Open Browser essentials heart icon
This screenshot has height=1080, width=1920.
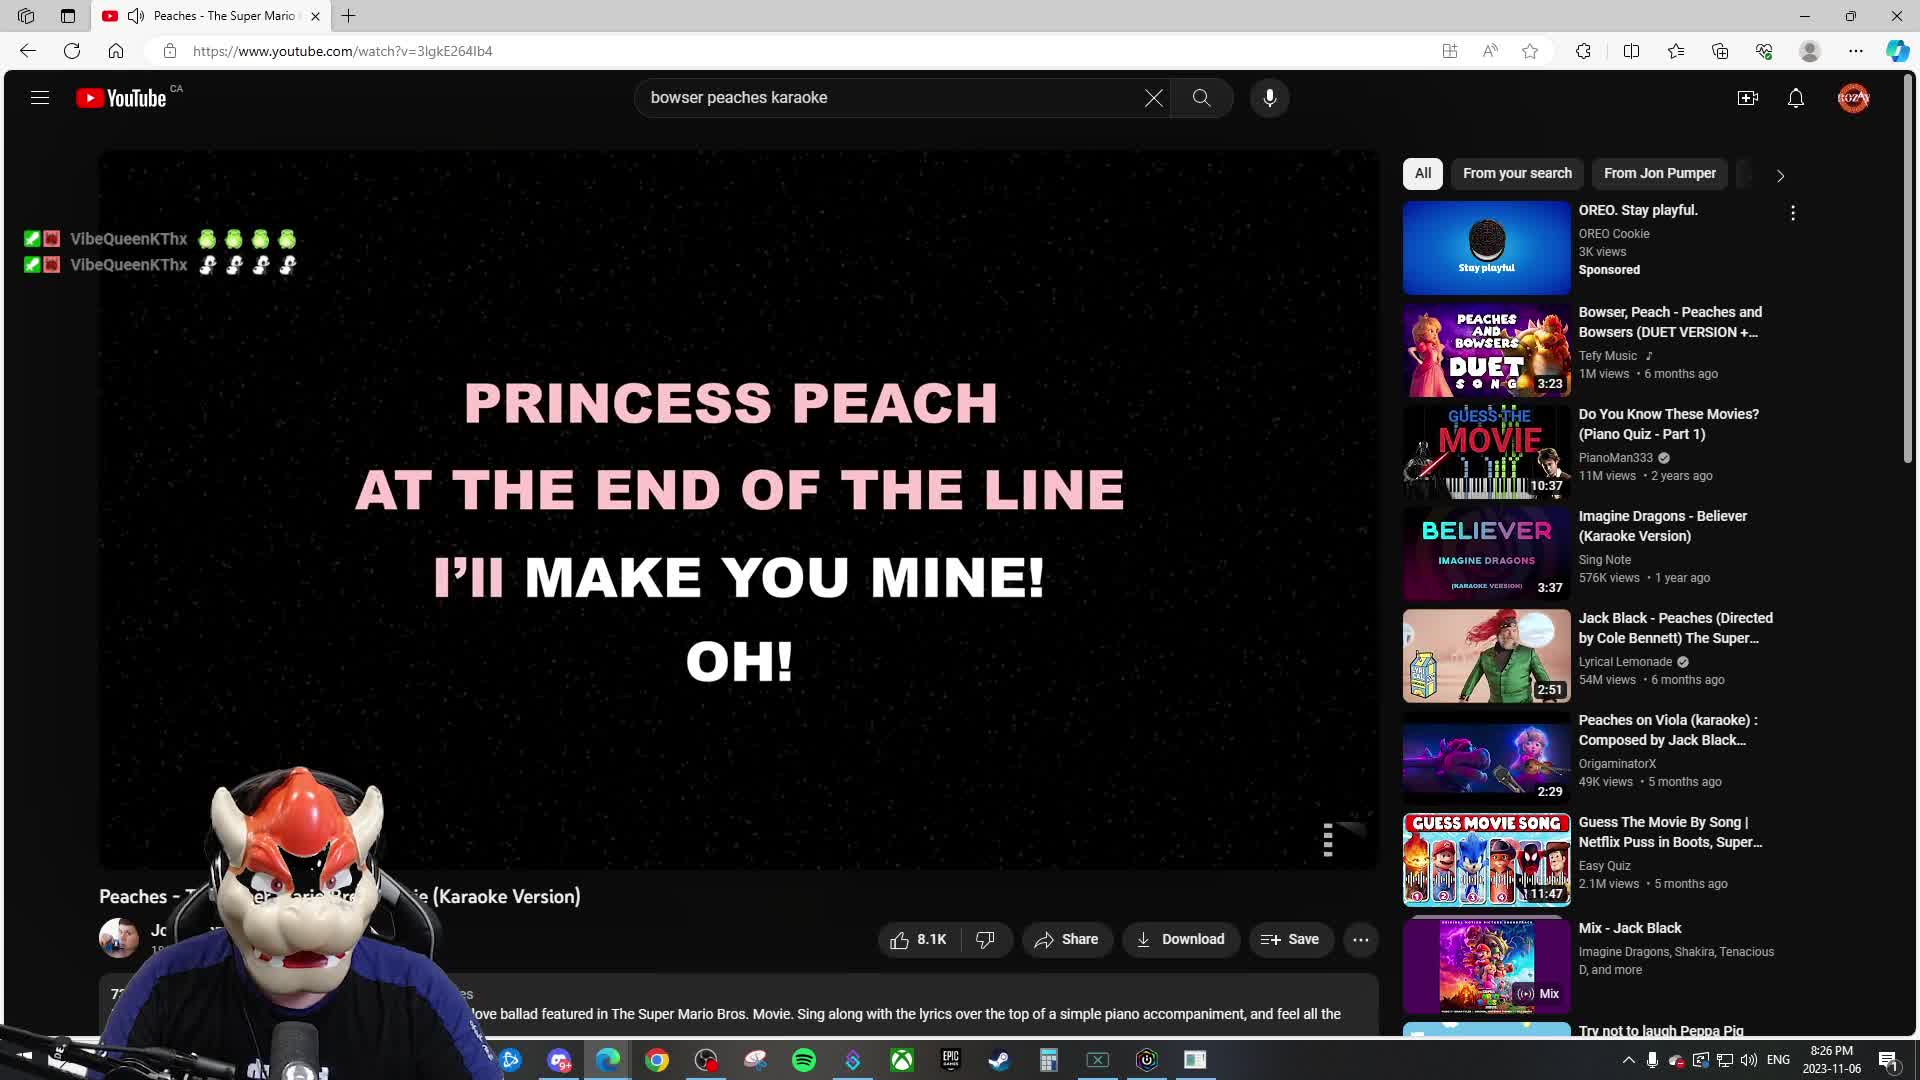tap(1764, 51)
